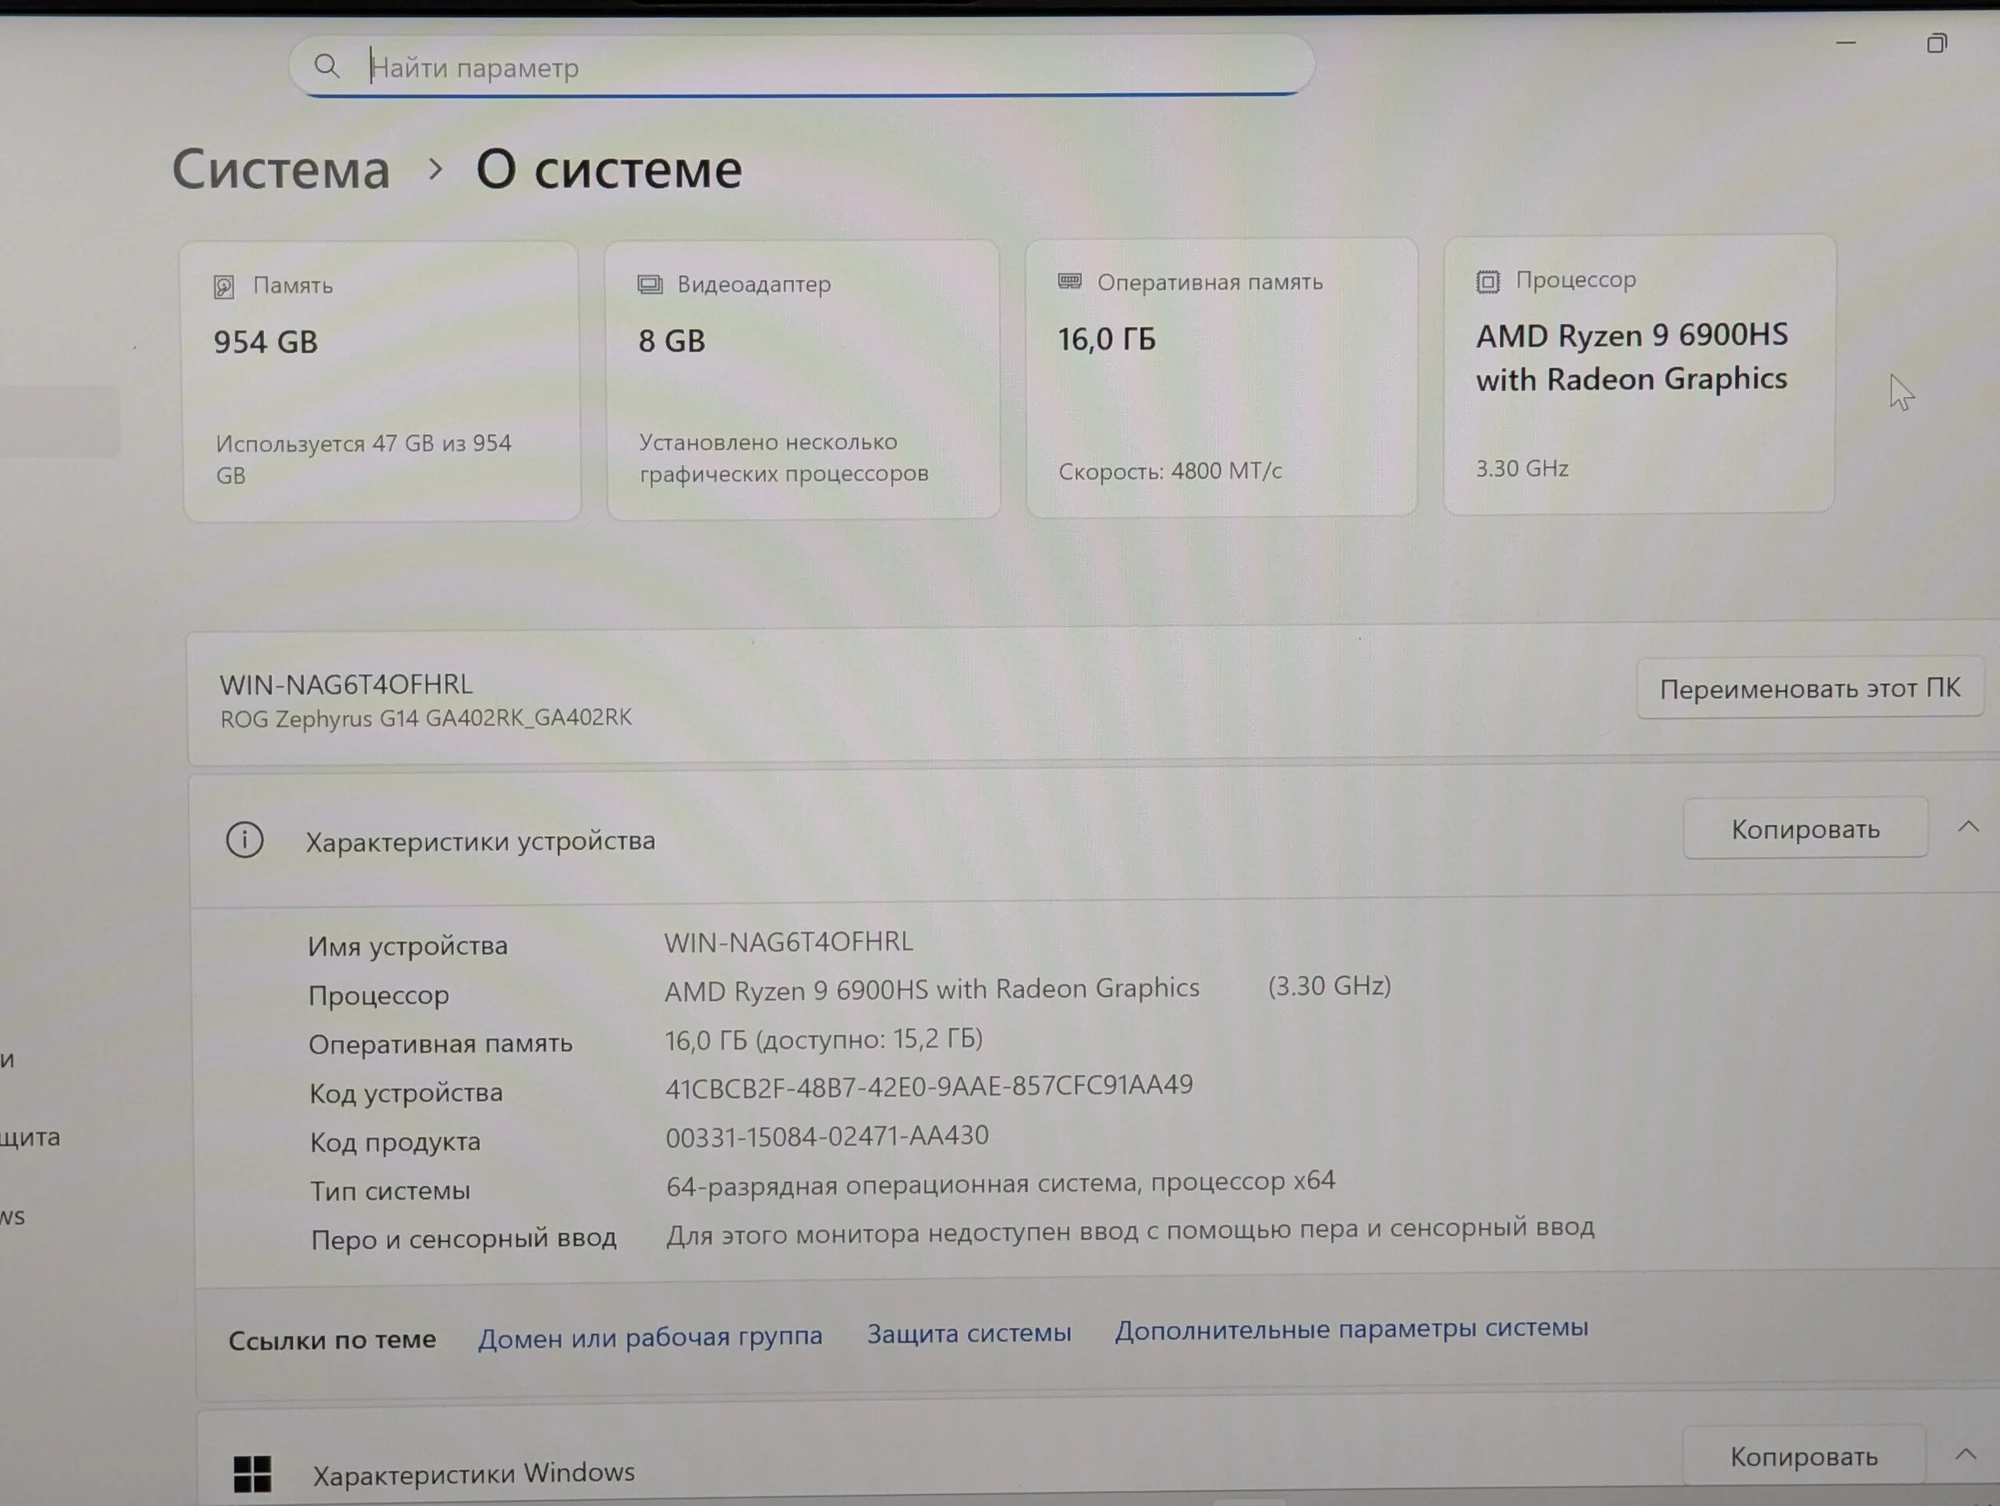Open the Видеоадаптер 8 GB card
The image size is (2000, 1506).
coord(803,379)
